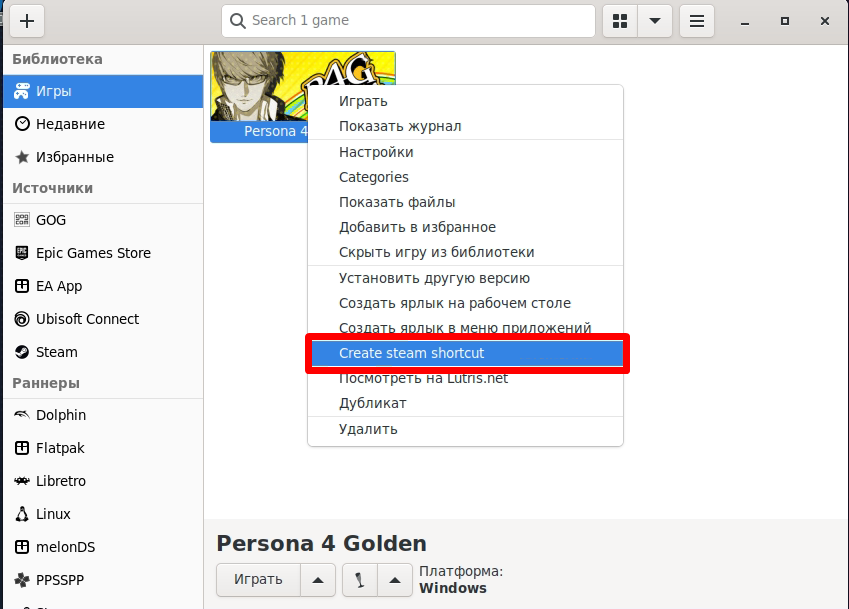Select Persona 4 game cover thumbnail
The height and width of the screenshot is (609, 849).
pyautogui.click(x=259, y=87)
